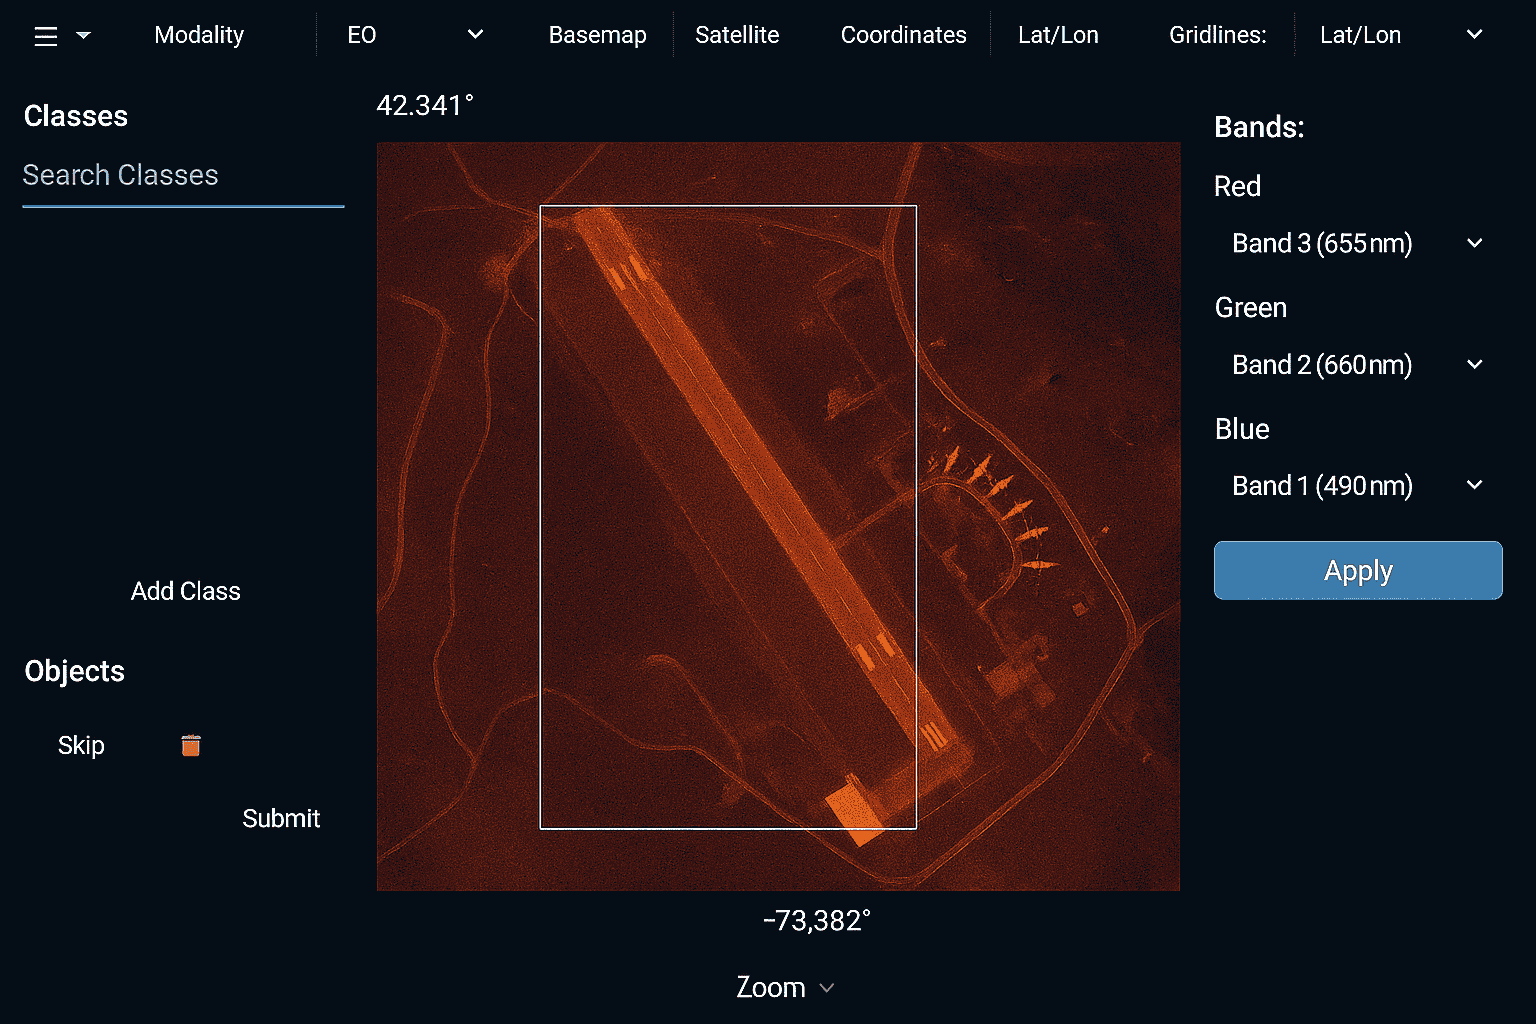Select the Lat/Lon coordinates option
The width and height of the screenshot is (1536, 1024).
pyautogui.click(x=1058, y=35)
